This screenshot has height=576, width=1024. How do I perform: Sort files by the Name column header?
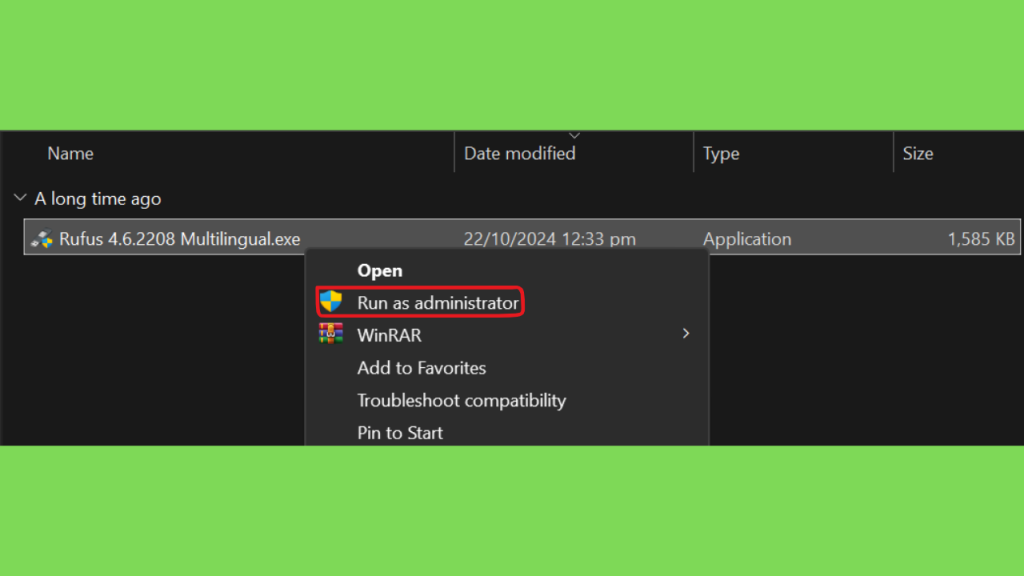71,153
